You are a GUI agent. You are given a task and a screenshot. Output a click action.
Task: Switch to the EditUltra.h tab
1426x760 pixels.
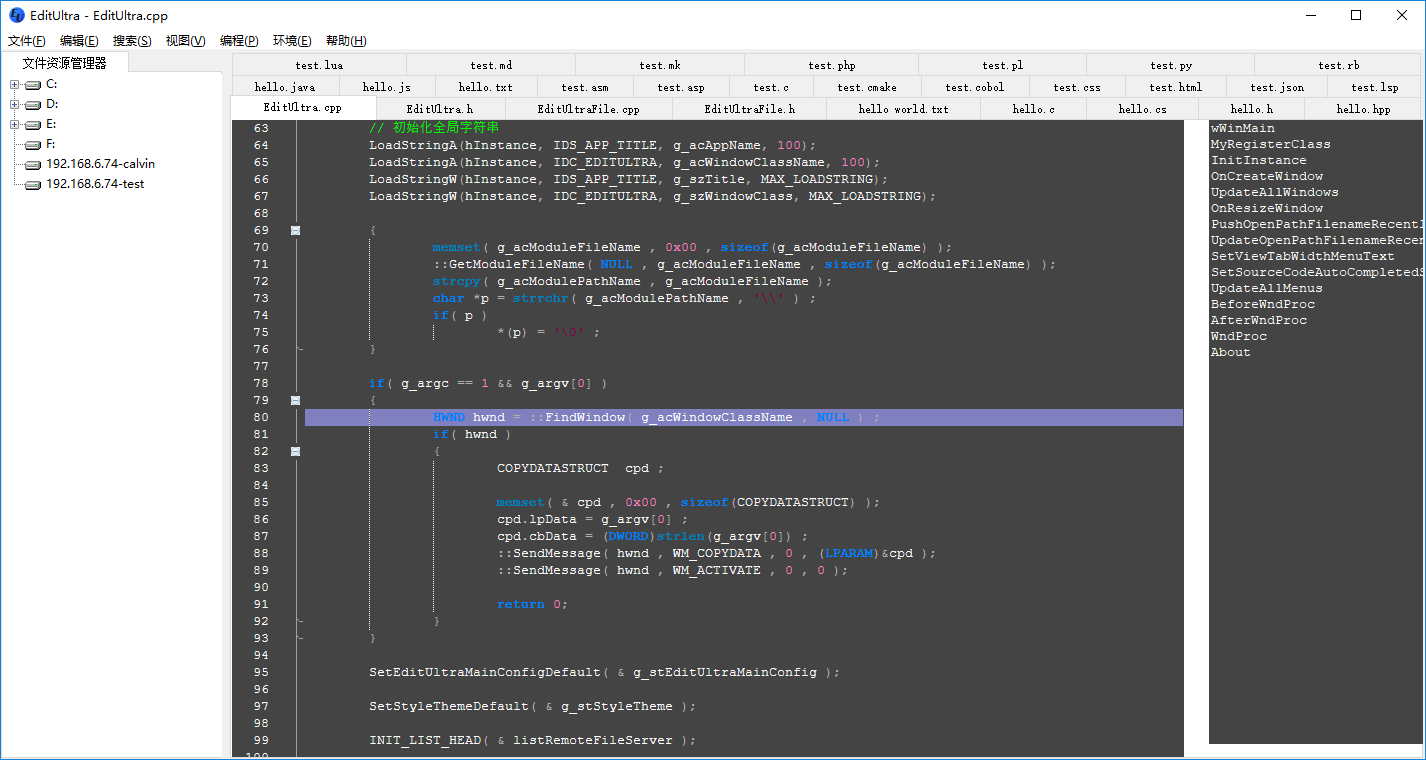(x=441, y=109)
